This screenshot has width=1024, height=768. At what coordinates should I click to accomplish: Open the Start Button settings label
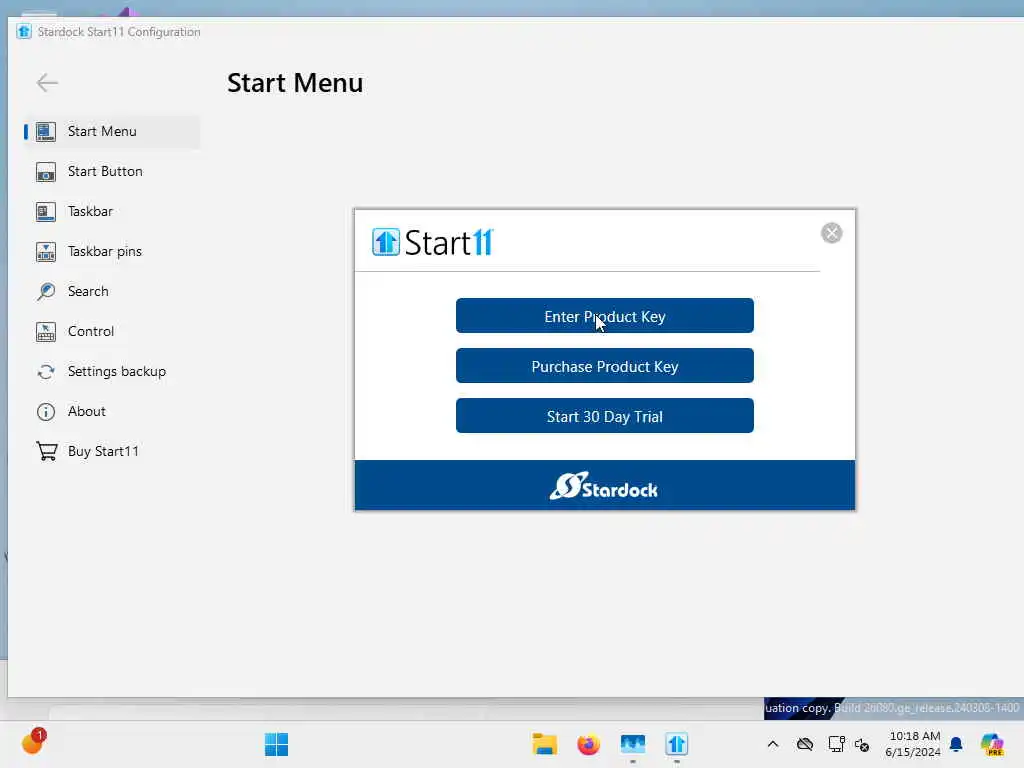105,171
